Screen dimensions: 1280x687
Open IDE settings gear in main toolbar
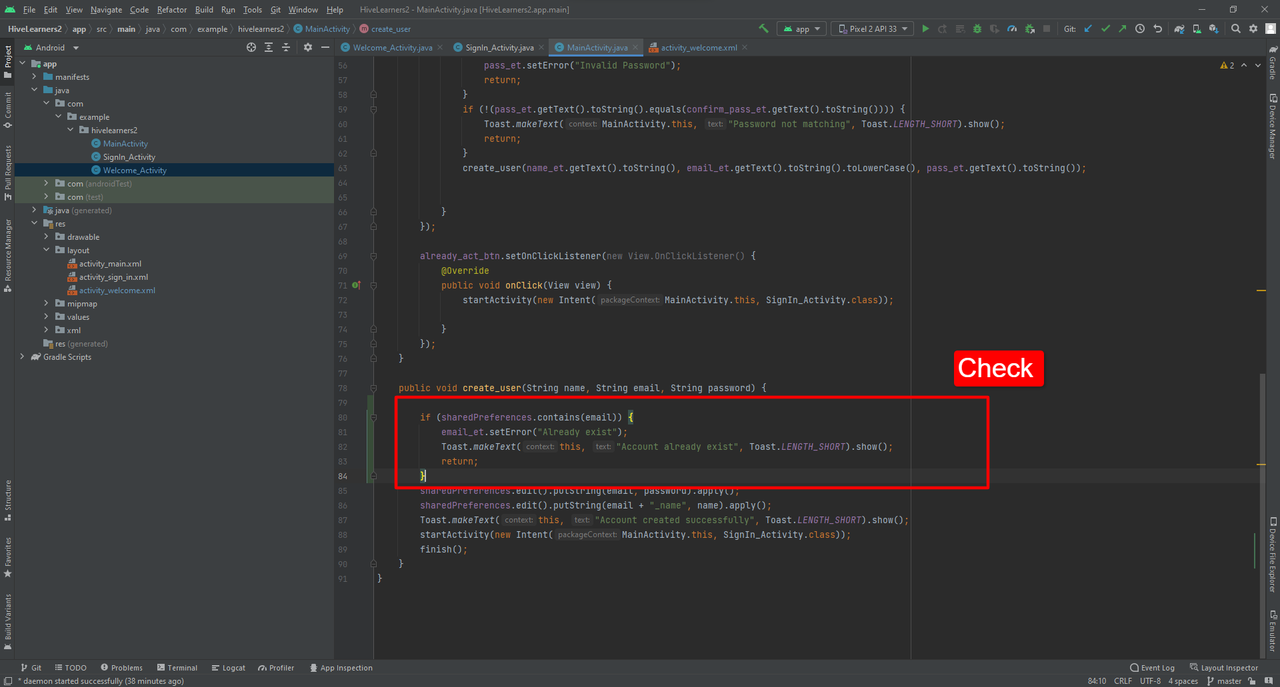pyautogui.click(x=1253, y=29)
